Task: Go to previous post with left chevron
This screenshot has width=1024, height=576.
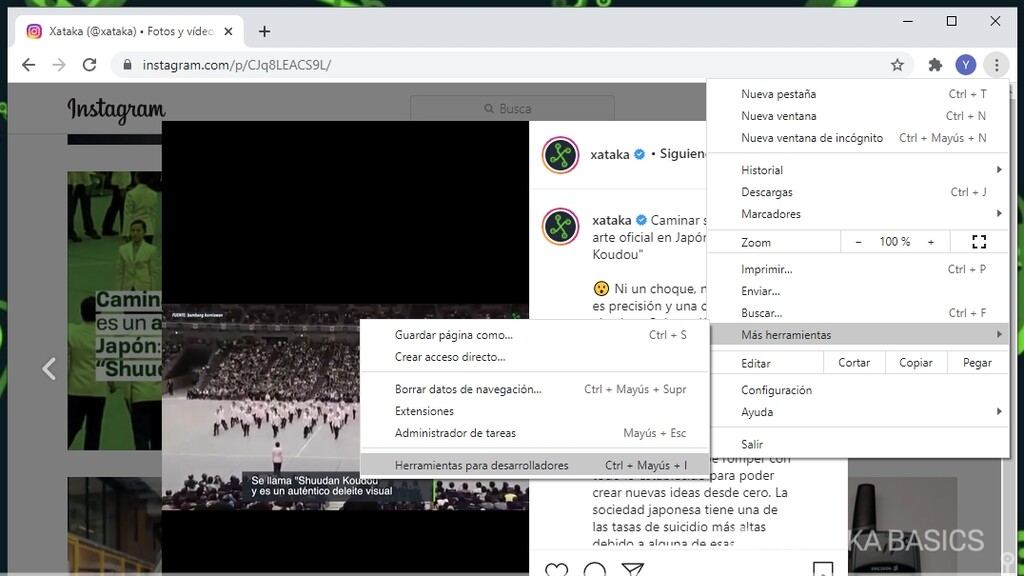Action: coord(49,368)
